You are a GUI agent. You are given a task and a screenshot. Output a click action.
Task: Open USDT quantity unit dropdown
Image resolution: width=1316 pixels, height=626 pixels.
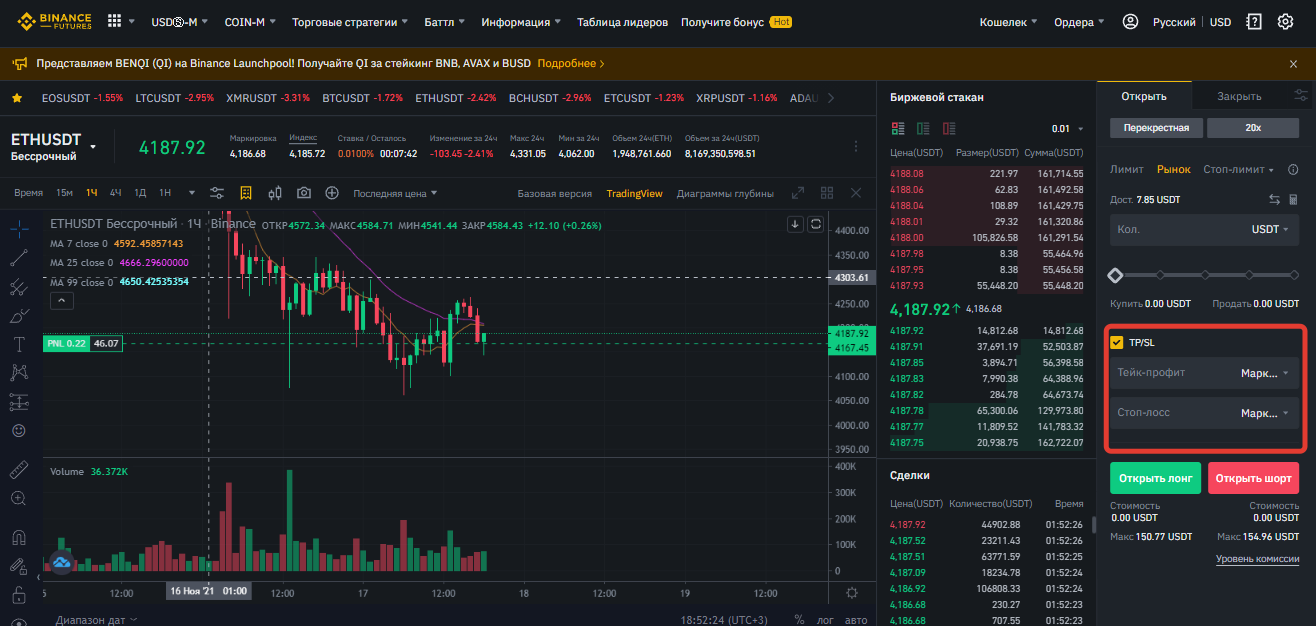pos(1270,229)
